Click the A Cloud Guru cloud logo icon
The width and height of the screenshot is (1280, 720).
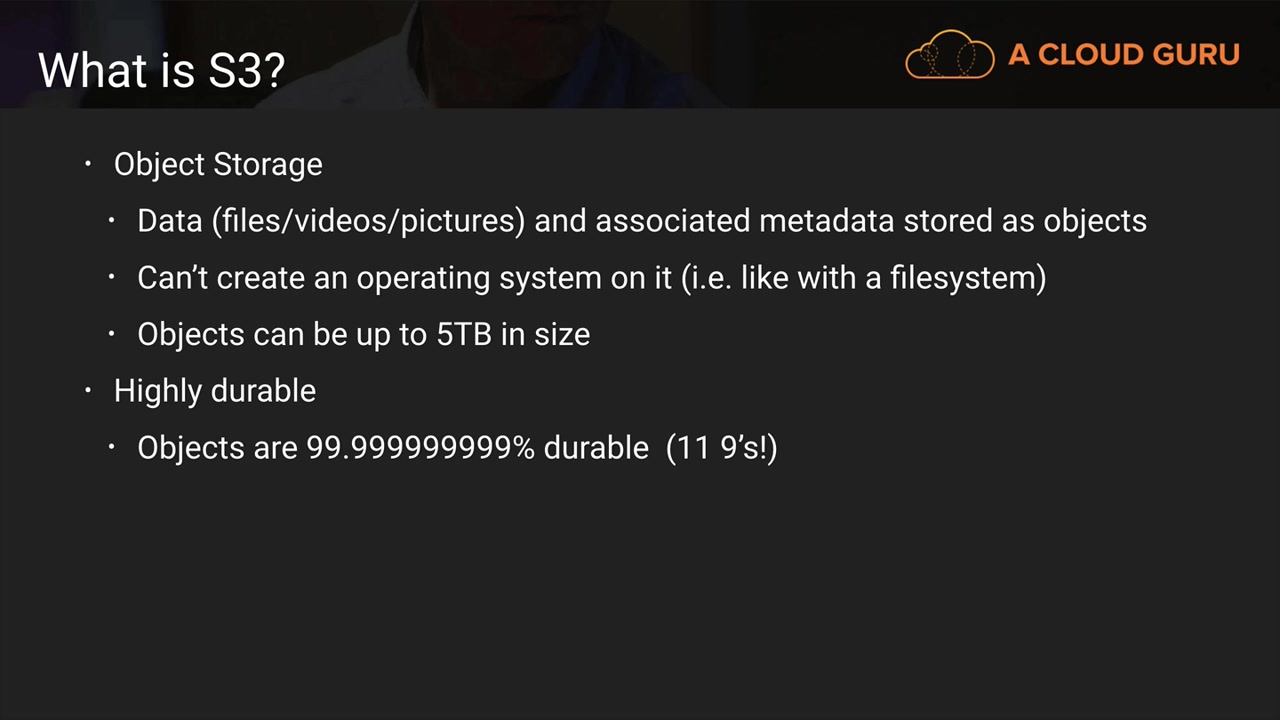click(x=949, y=55)
